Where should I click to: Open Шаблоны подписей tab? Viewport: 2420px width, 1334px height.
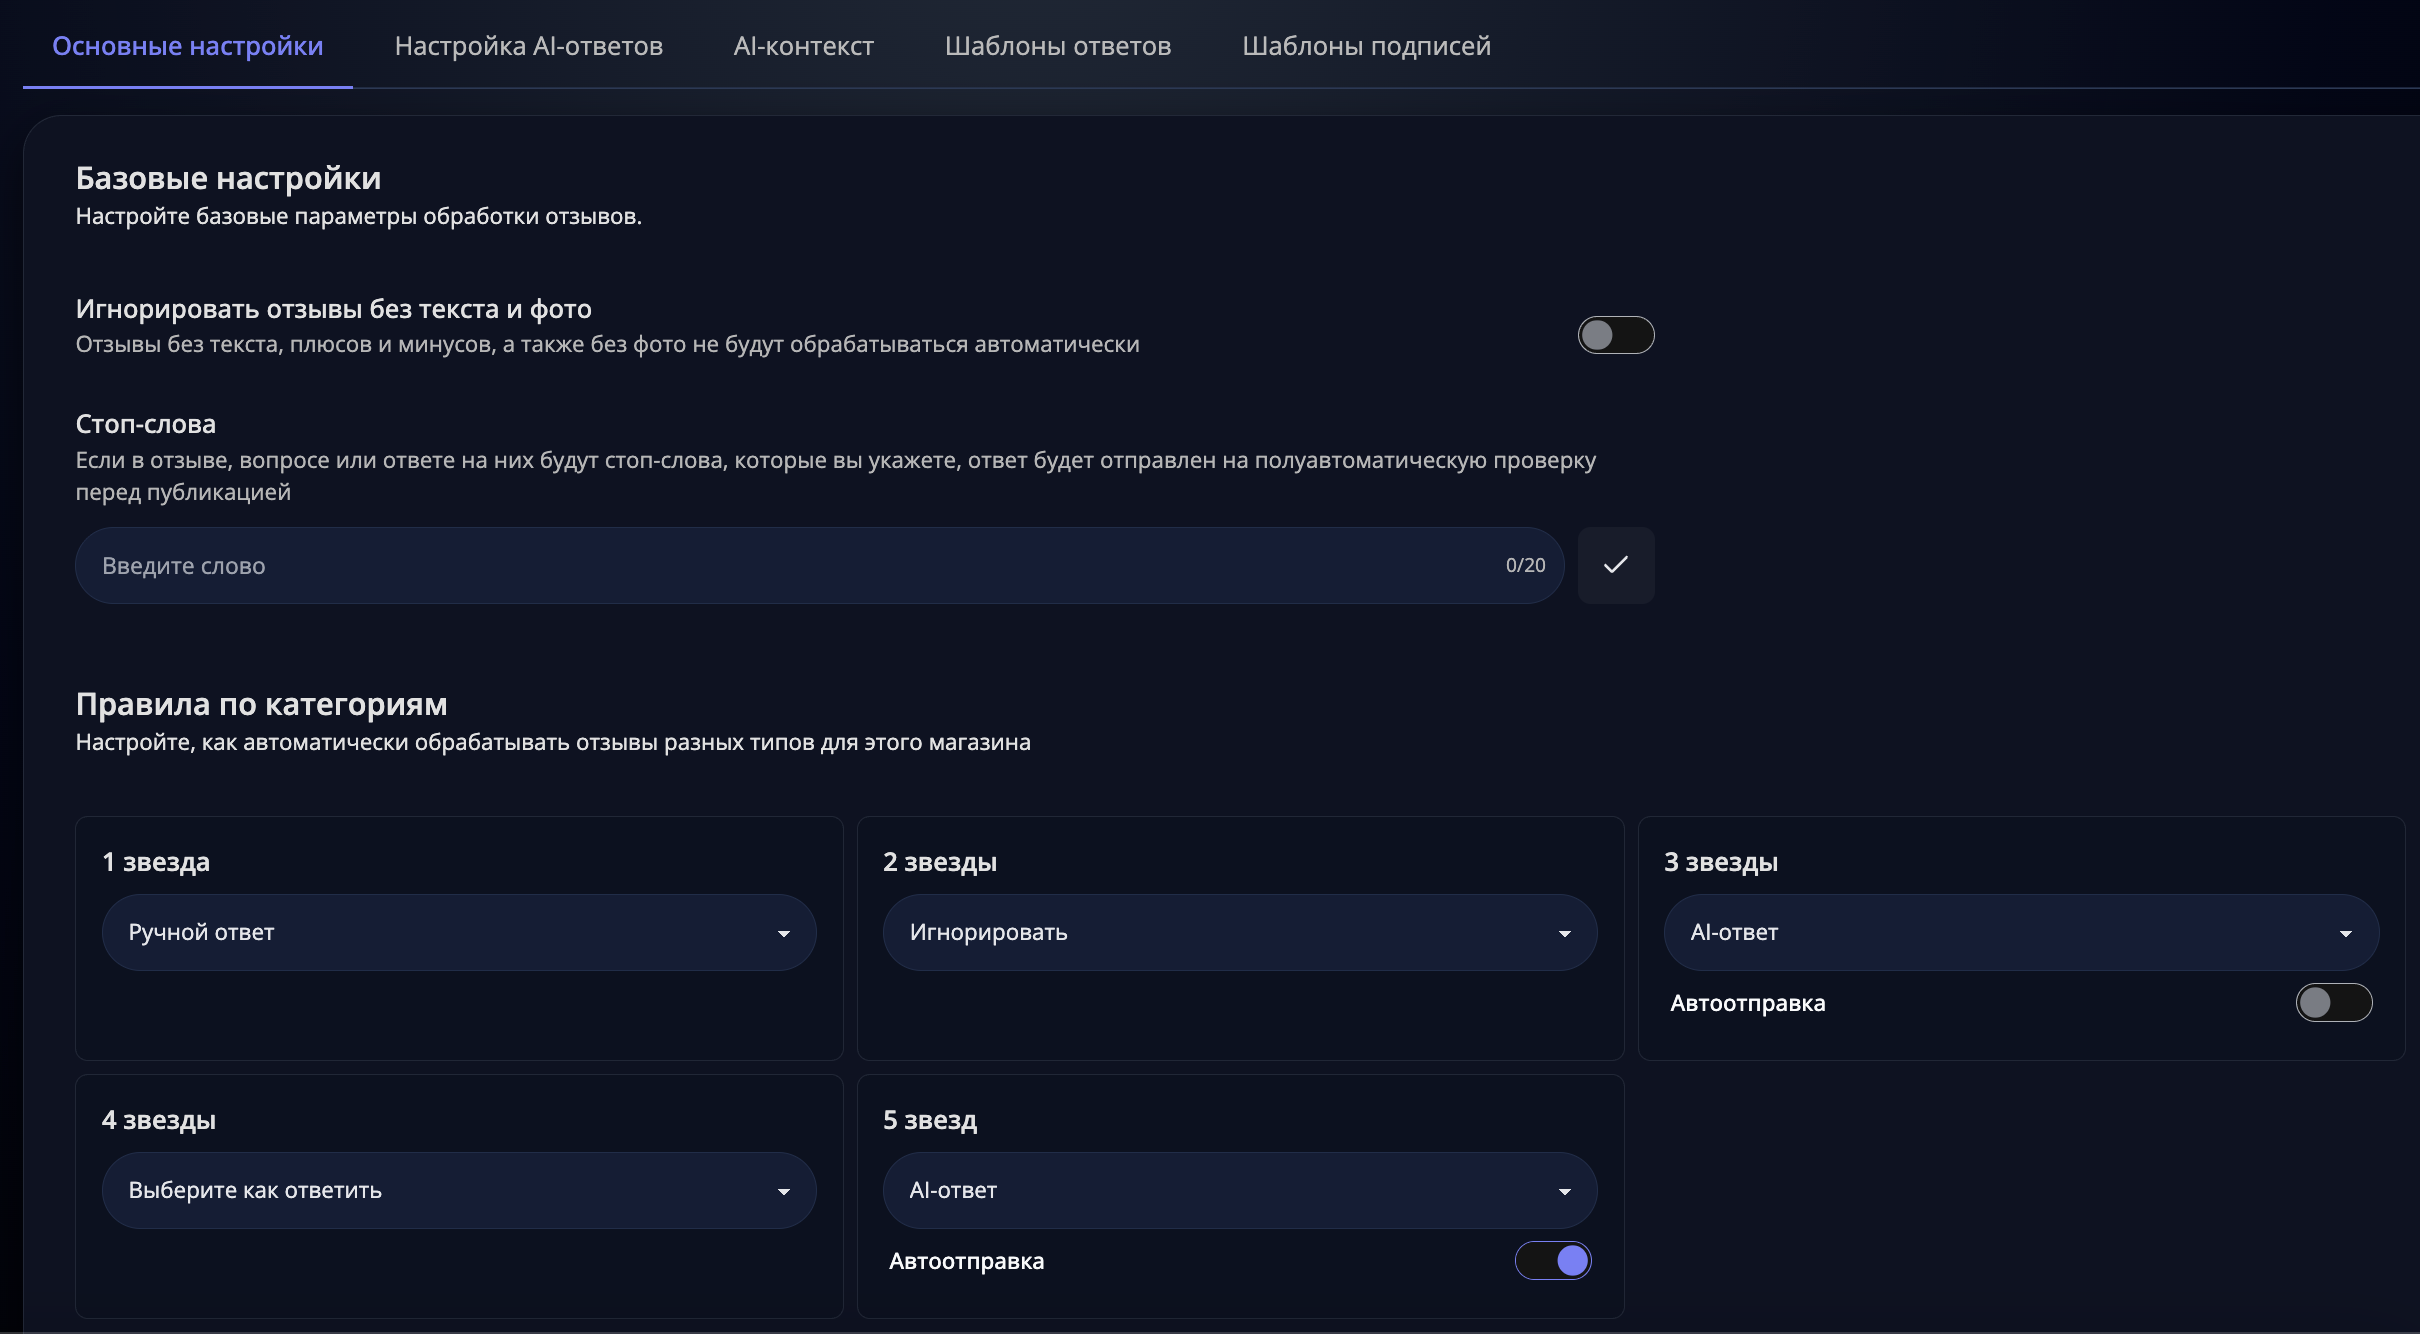click(x=1366, y=46)
